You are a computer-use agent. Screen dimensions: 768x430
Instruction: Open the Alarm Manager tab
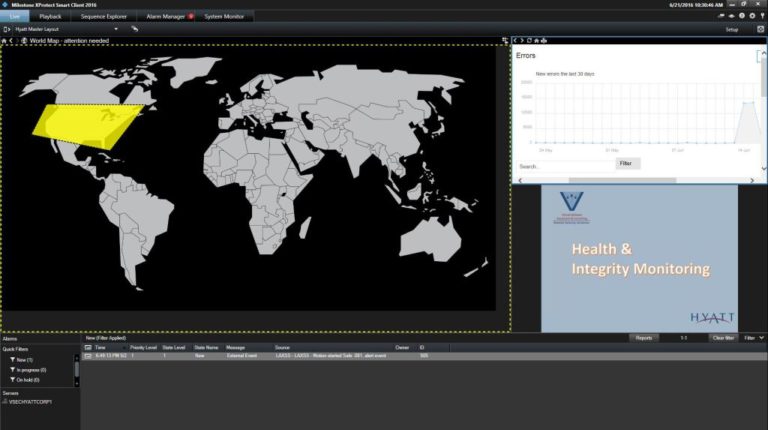166,16
